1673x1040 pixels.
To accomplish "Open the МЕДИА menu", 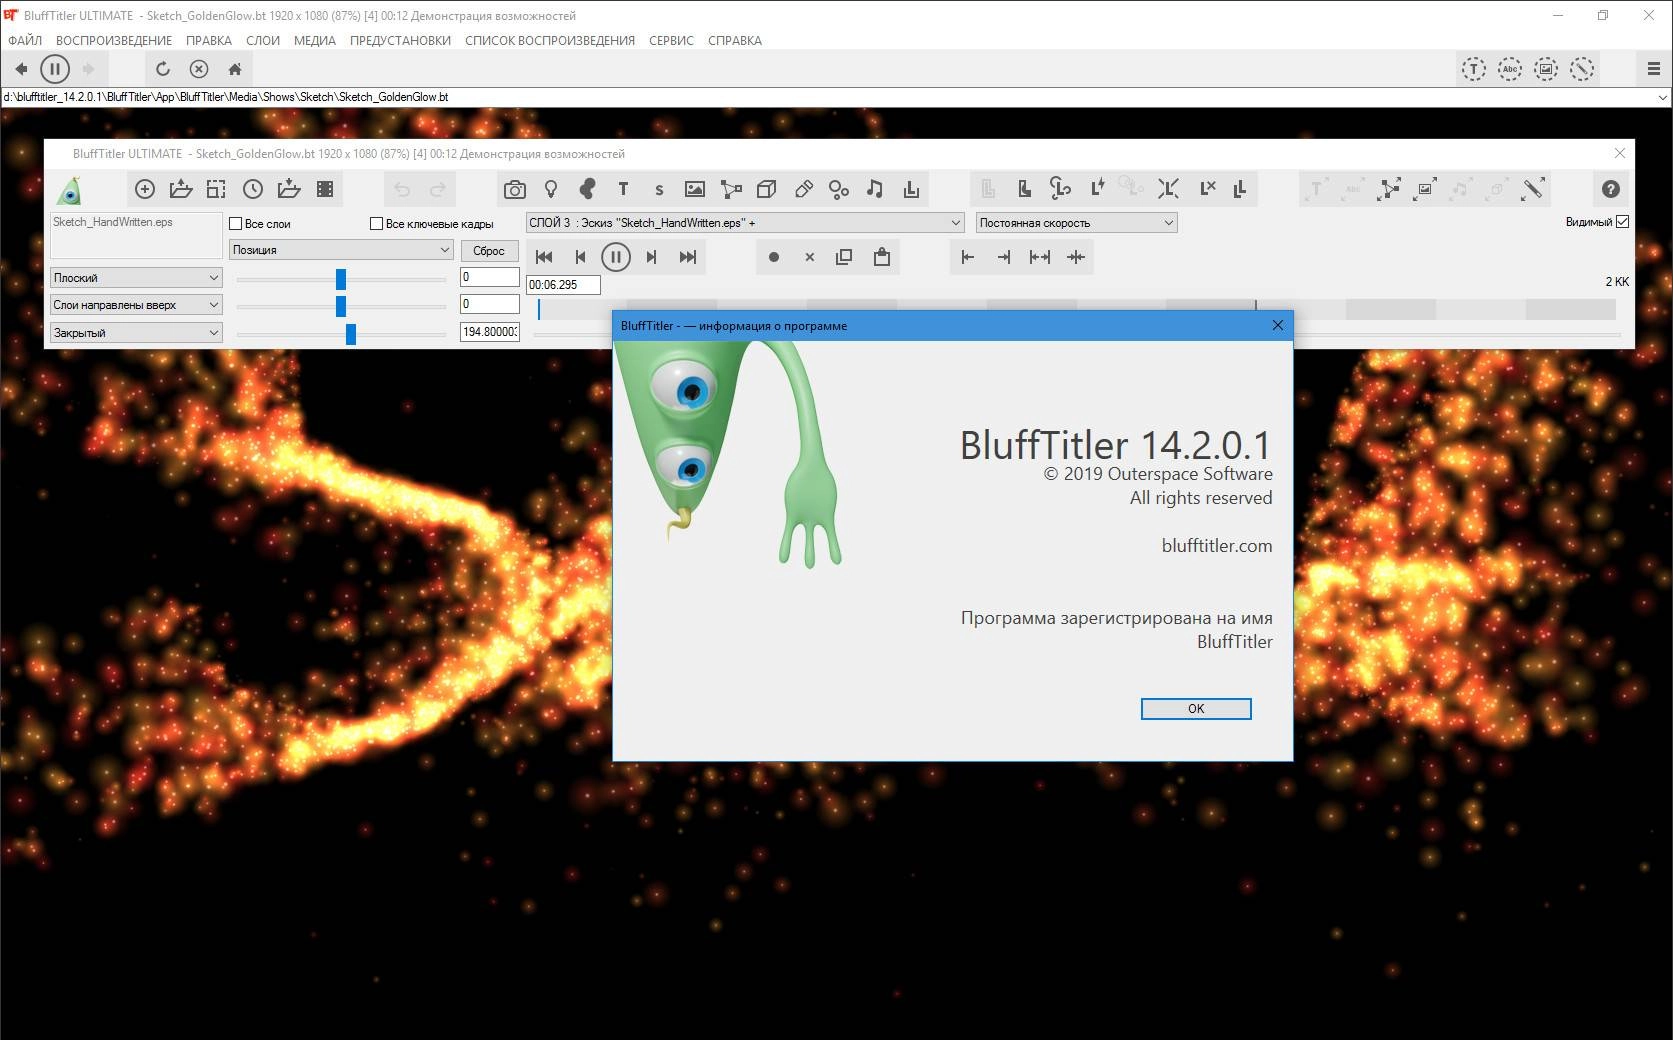I will click(315, 41).
